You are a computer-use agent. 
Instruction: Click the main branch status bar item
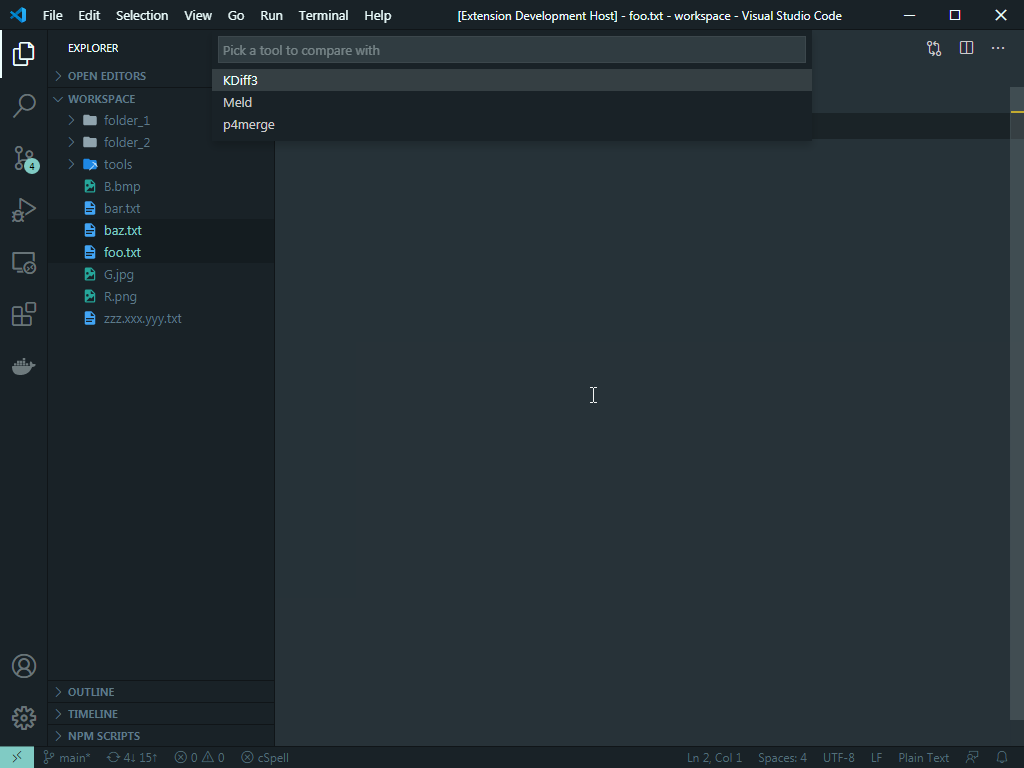click(x=67, y=757)
